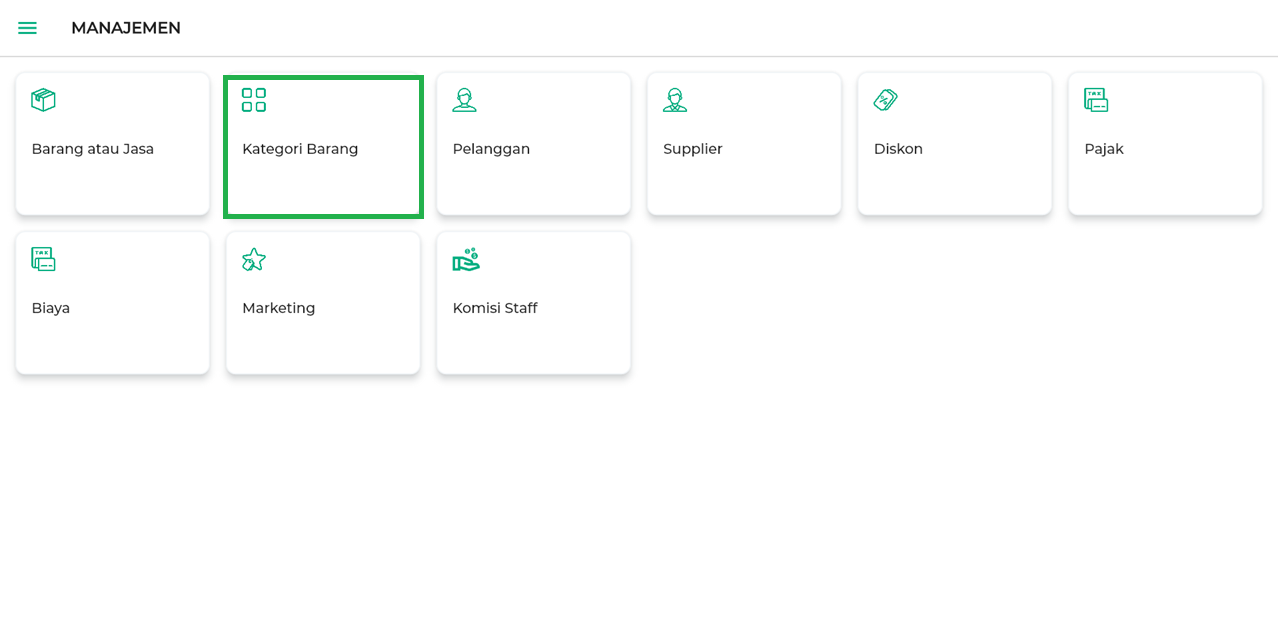Click the Diskon ticket icon
Viewport: 1278px width, 626px height.
pyautogui.click(x=885, y=100)
